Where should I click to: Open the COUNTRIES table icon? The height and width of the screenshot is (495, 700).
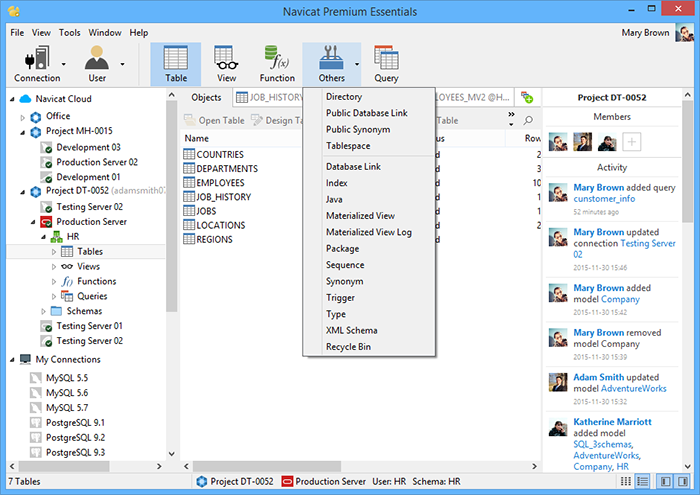coord(189,154)
